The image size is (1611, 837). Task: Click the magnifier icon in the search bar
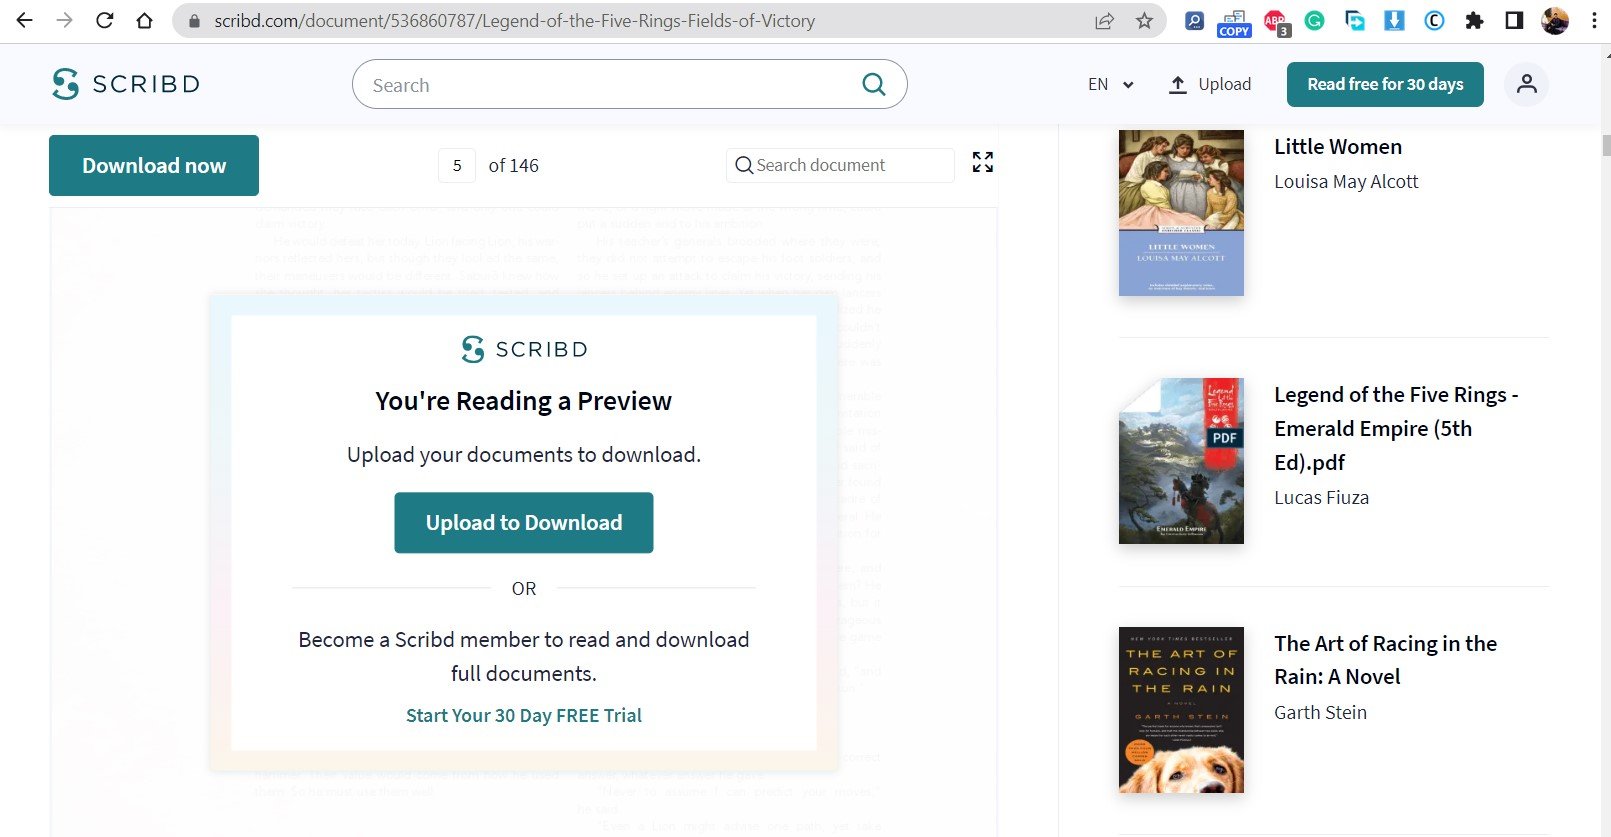[873, 85]
